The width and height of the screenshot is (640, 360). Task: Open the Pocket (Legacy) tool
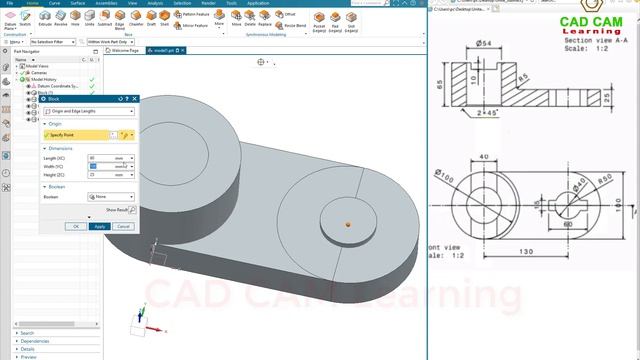pos(319,22)
